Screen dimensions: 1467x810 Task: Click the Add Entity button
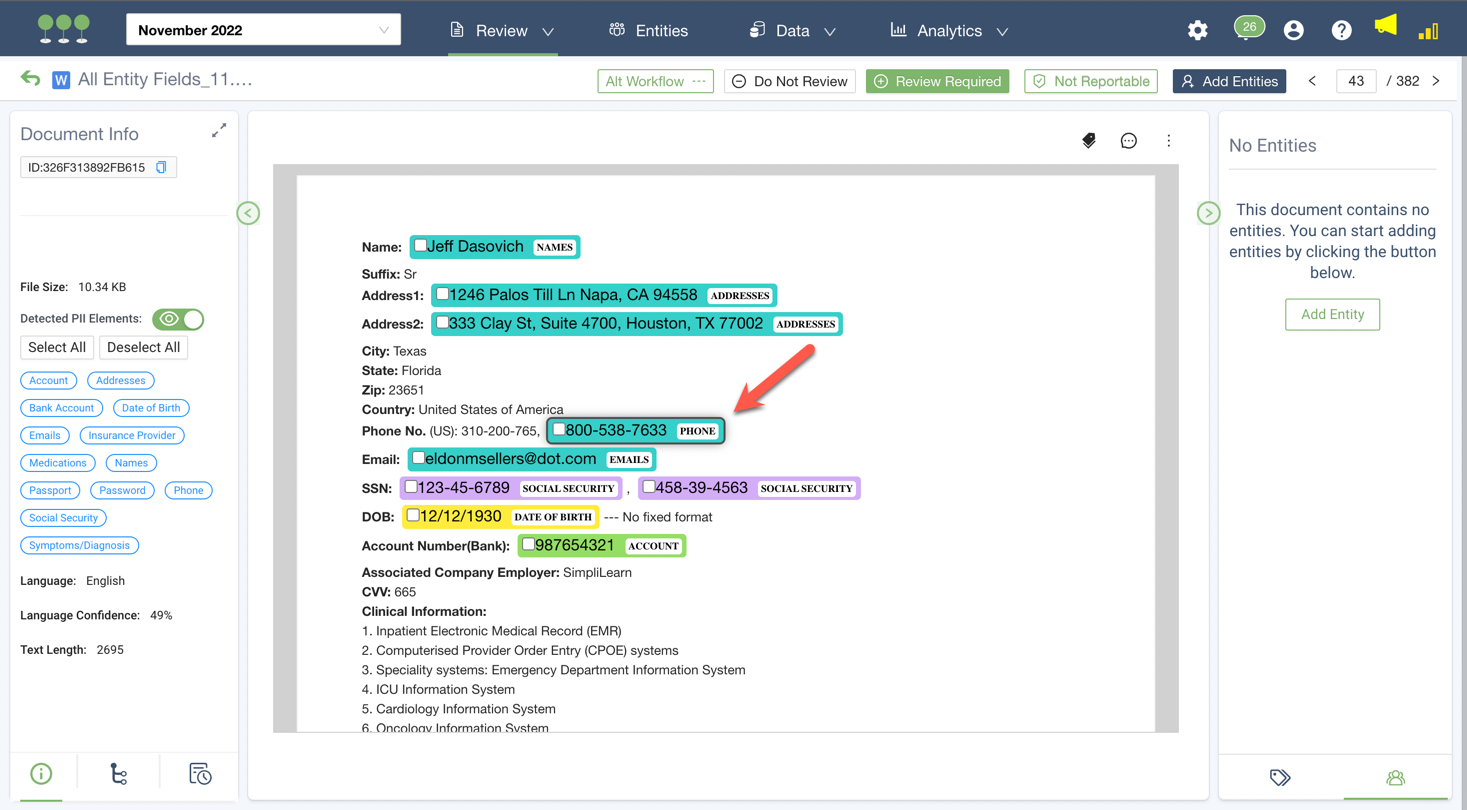[1332, 314]
